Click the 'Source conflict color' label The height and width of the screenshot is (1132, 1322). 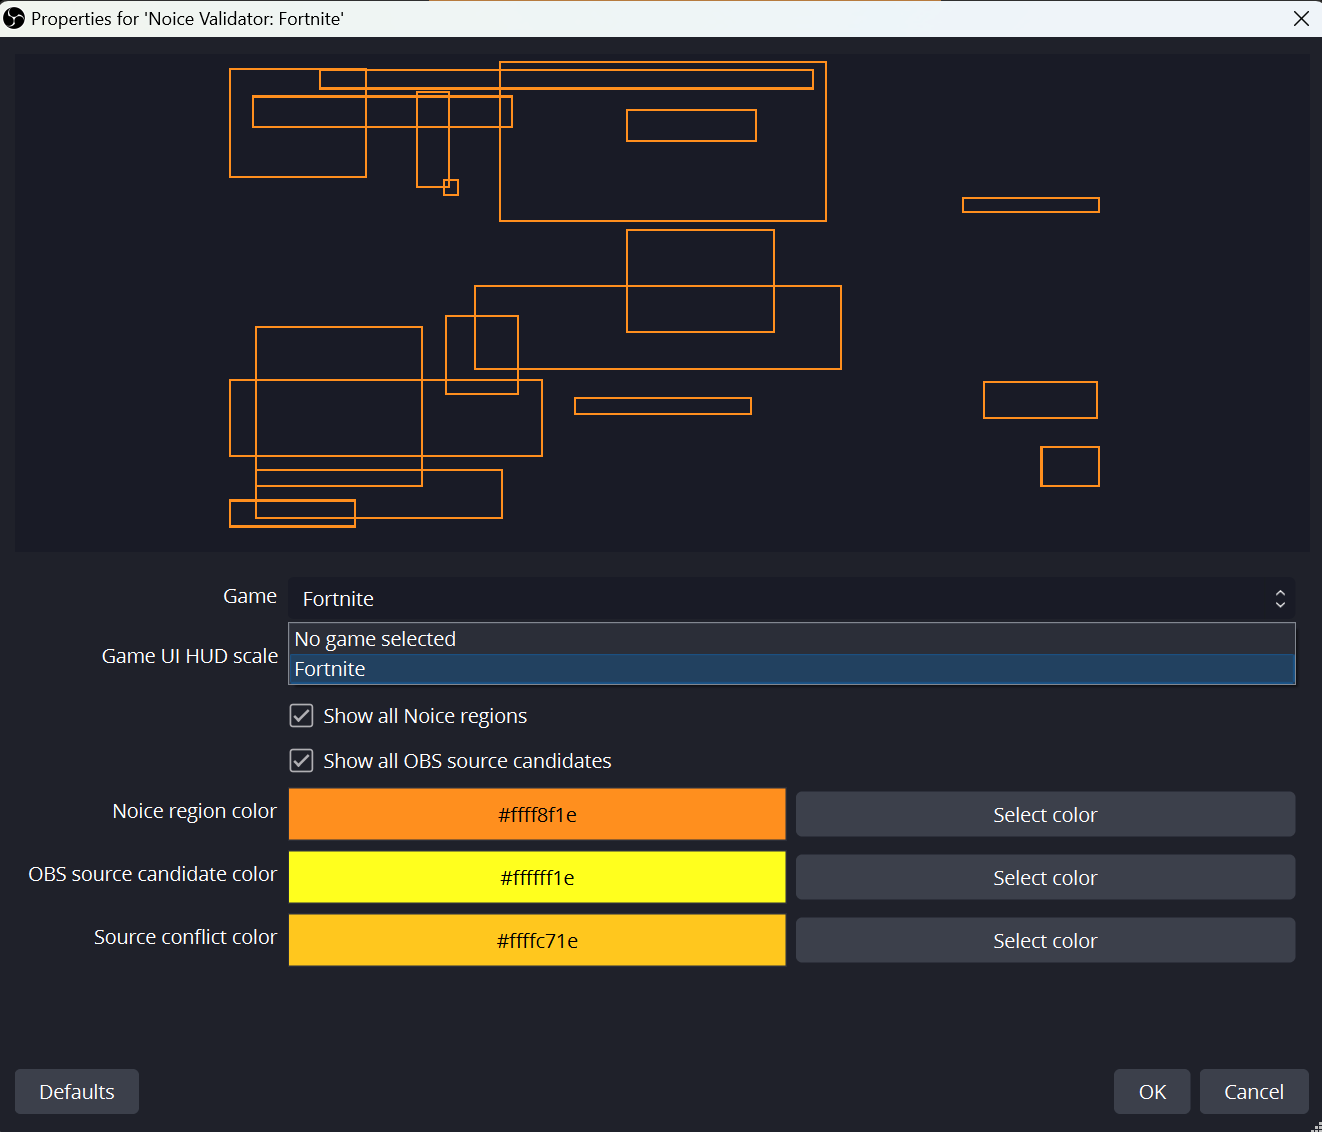(185, 937)
